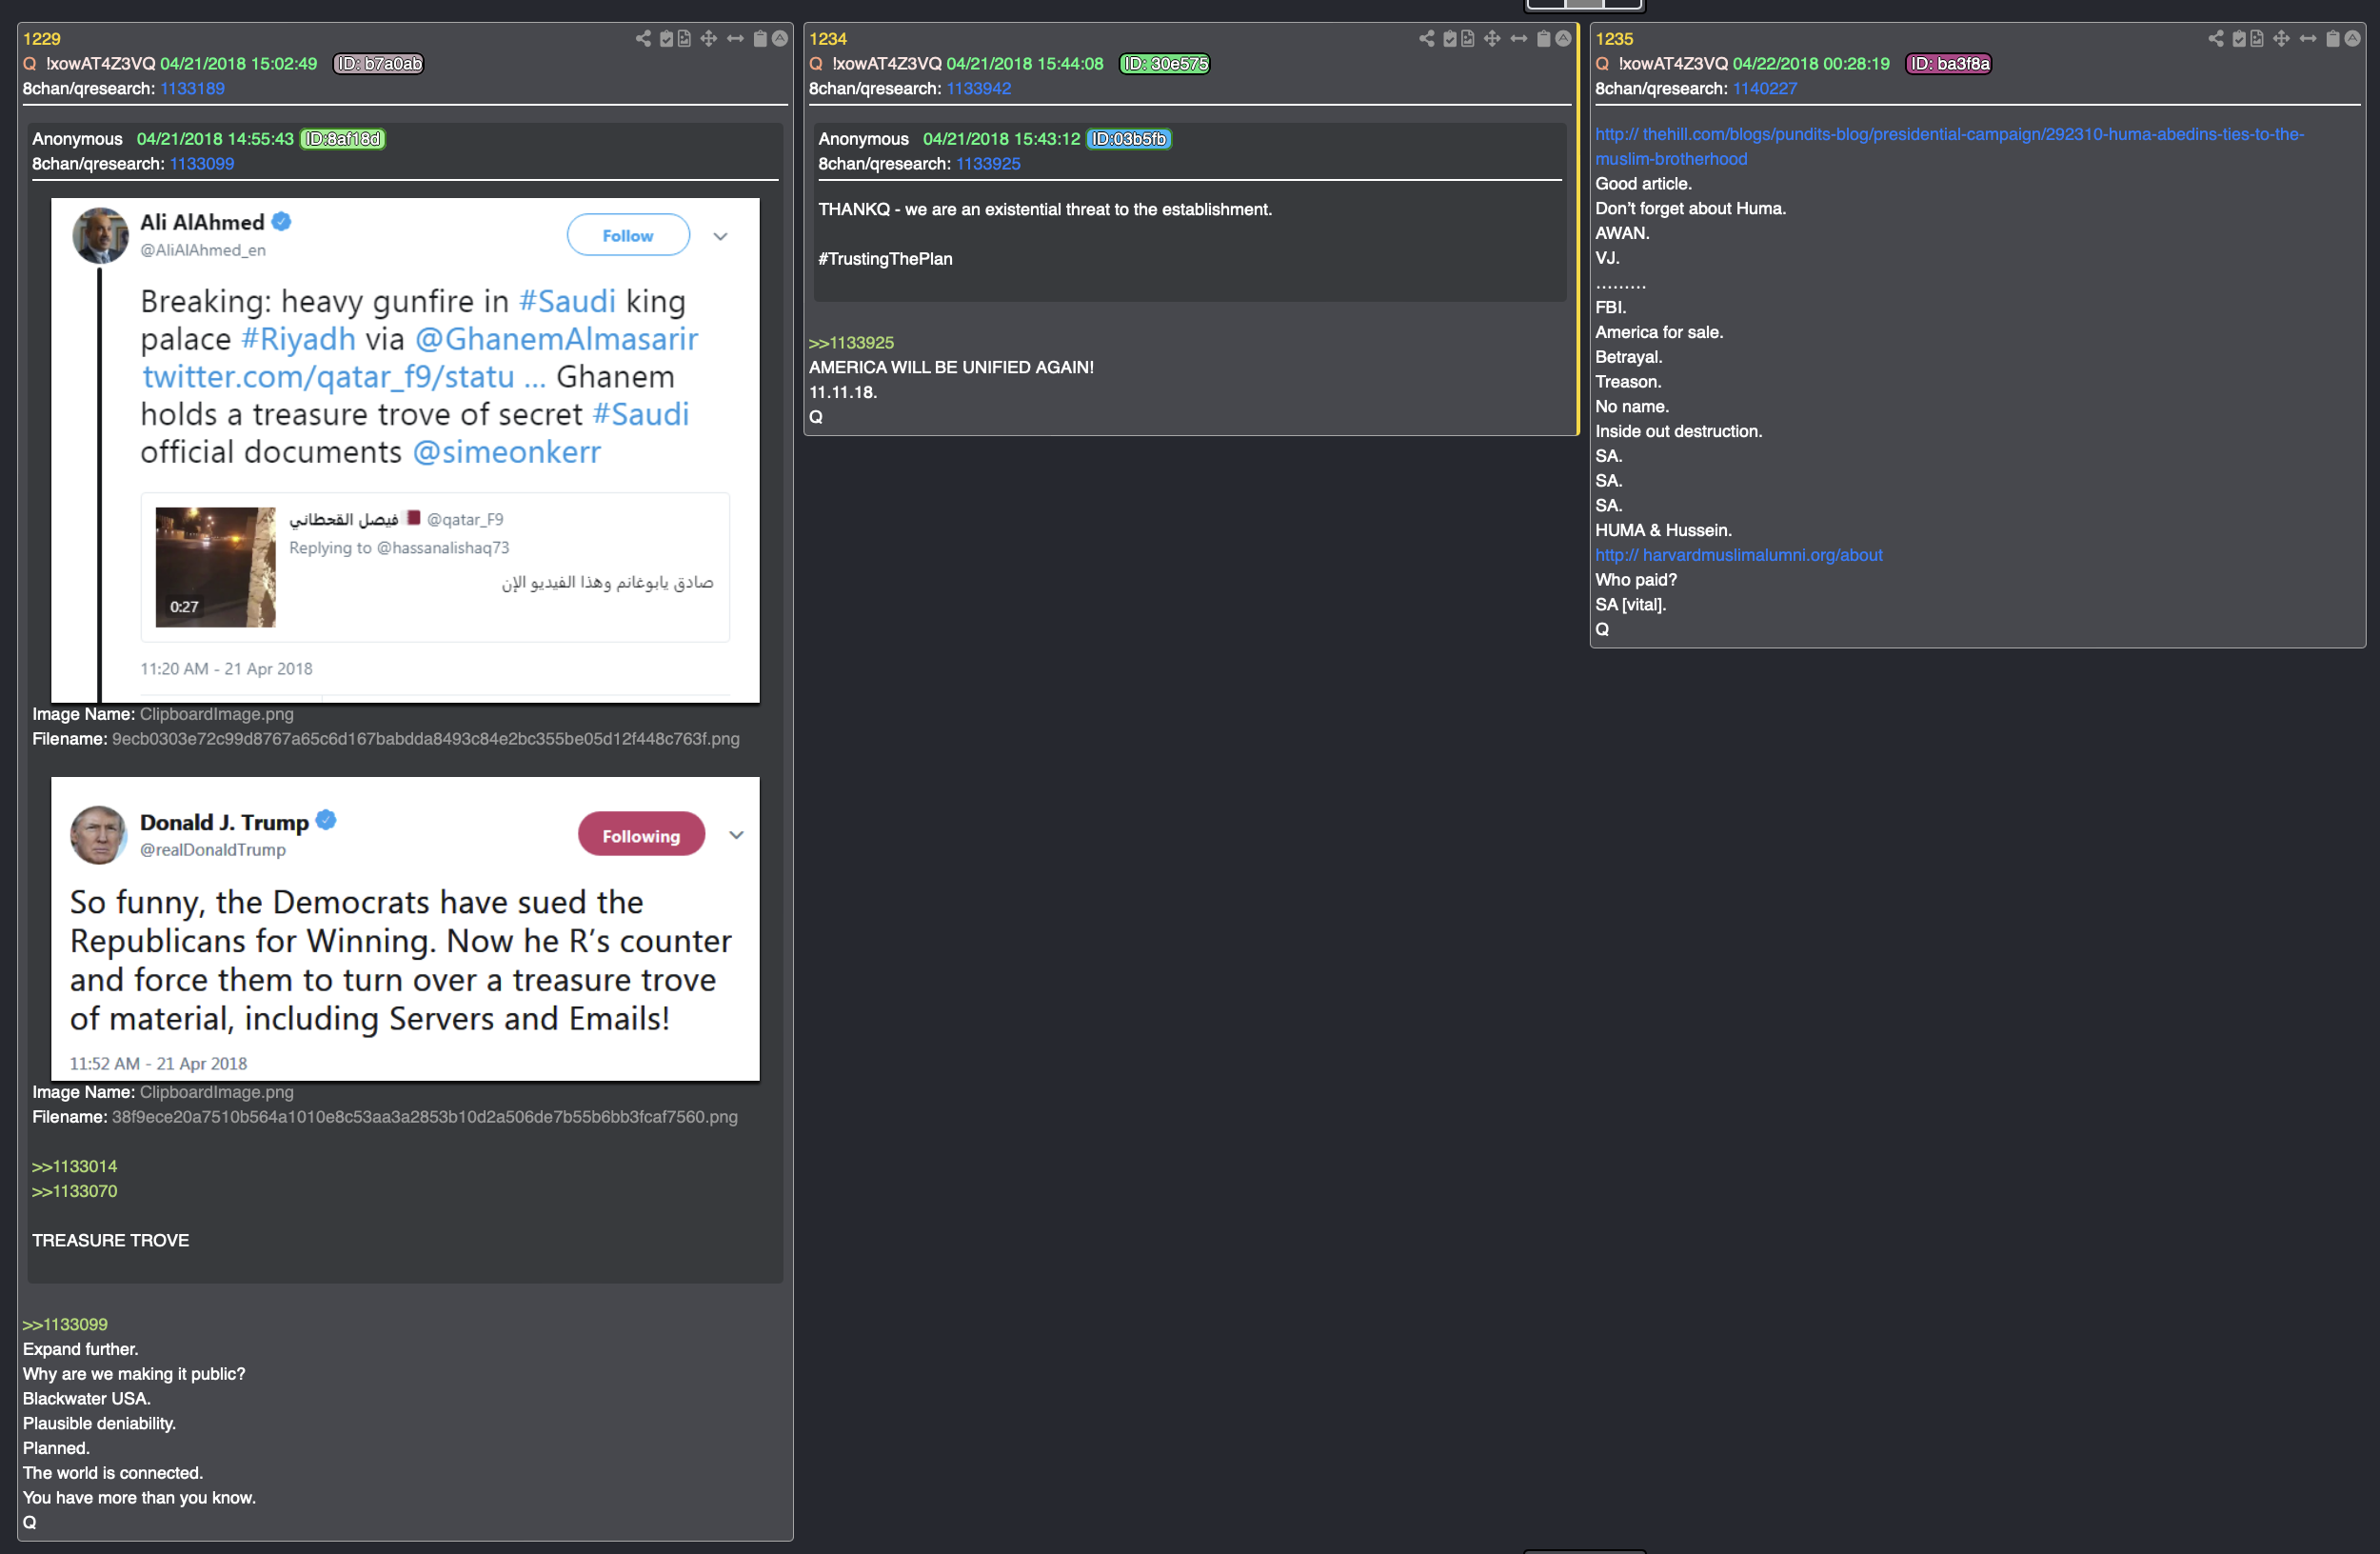Follow quote link >>1133070

point(74,1191)
